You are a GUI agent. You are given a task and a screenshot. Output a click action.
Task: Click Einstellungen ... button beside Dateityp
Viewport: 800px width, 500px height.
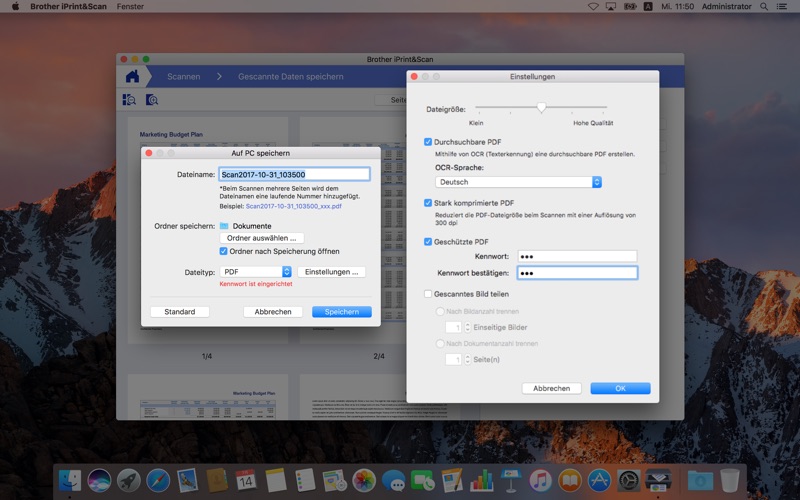332,272
